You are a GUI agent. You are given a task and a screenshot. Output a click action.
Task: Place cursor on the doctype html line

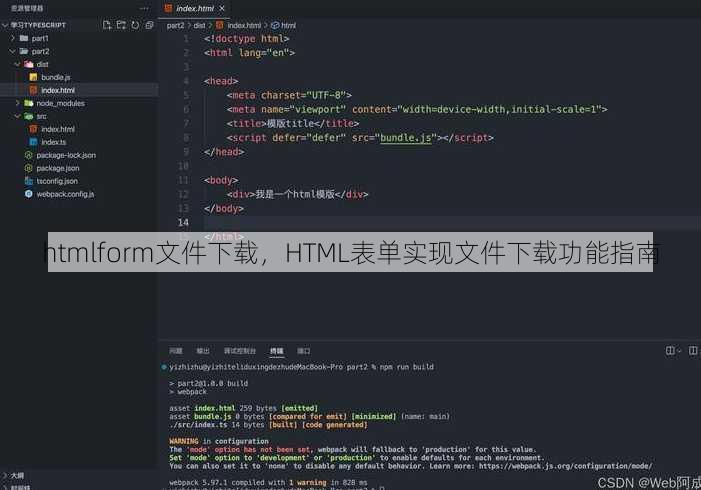246,39
